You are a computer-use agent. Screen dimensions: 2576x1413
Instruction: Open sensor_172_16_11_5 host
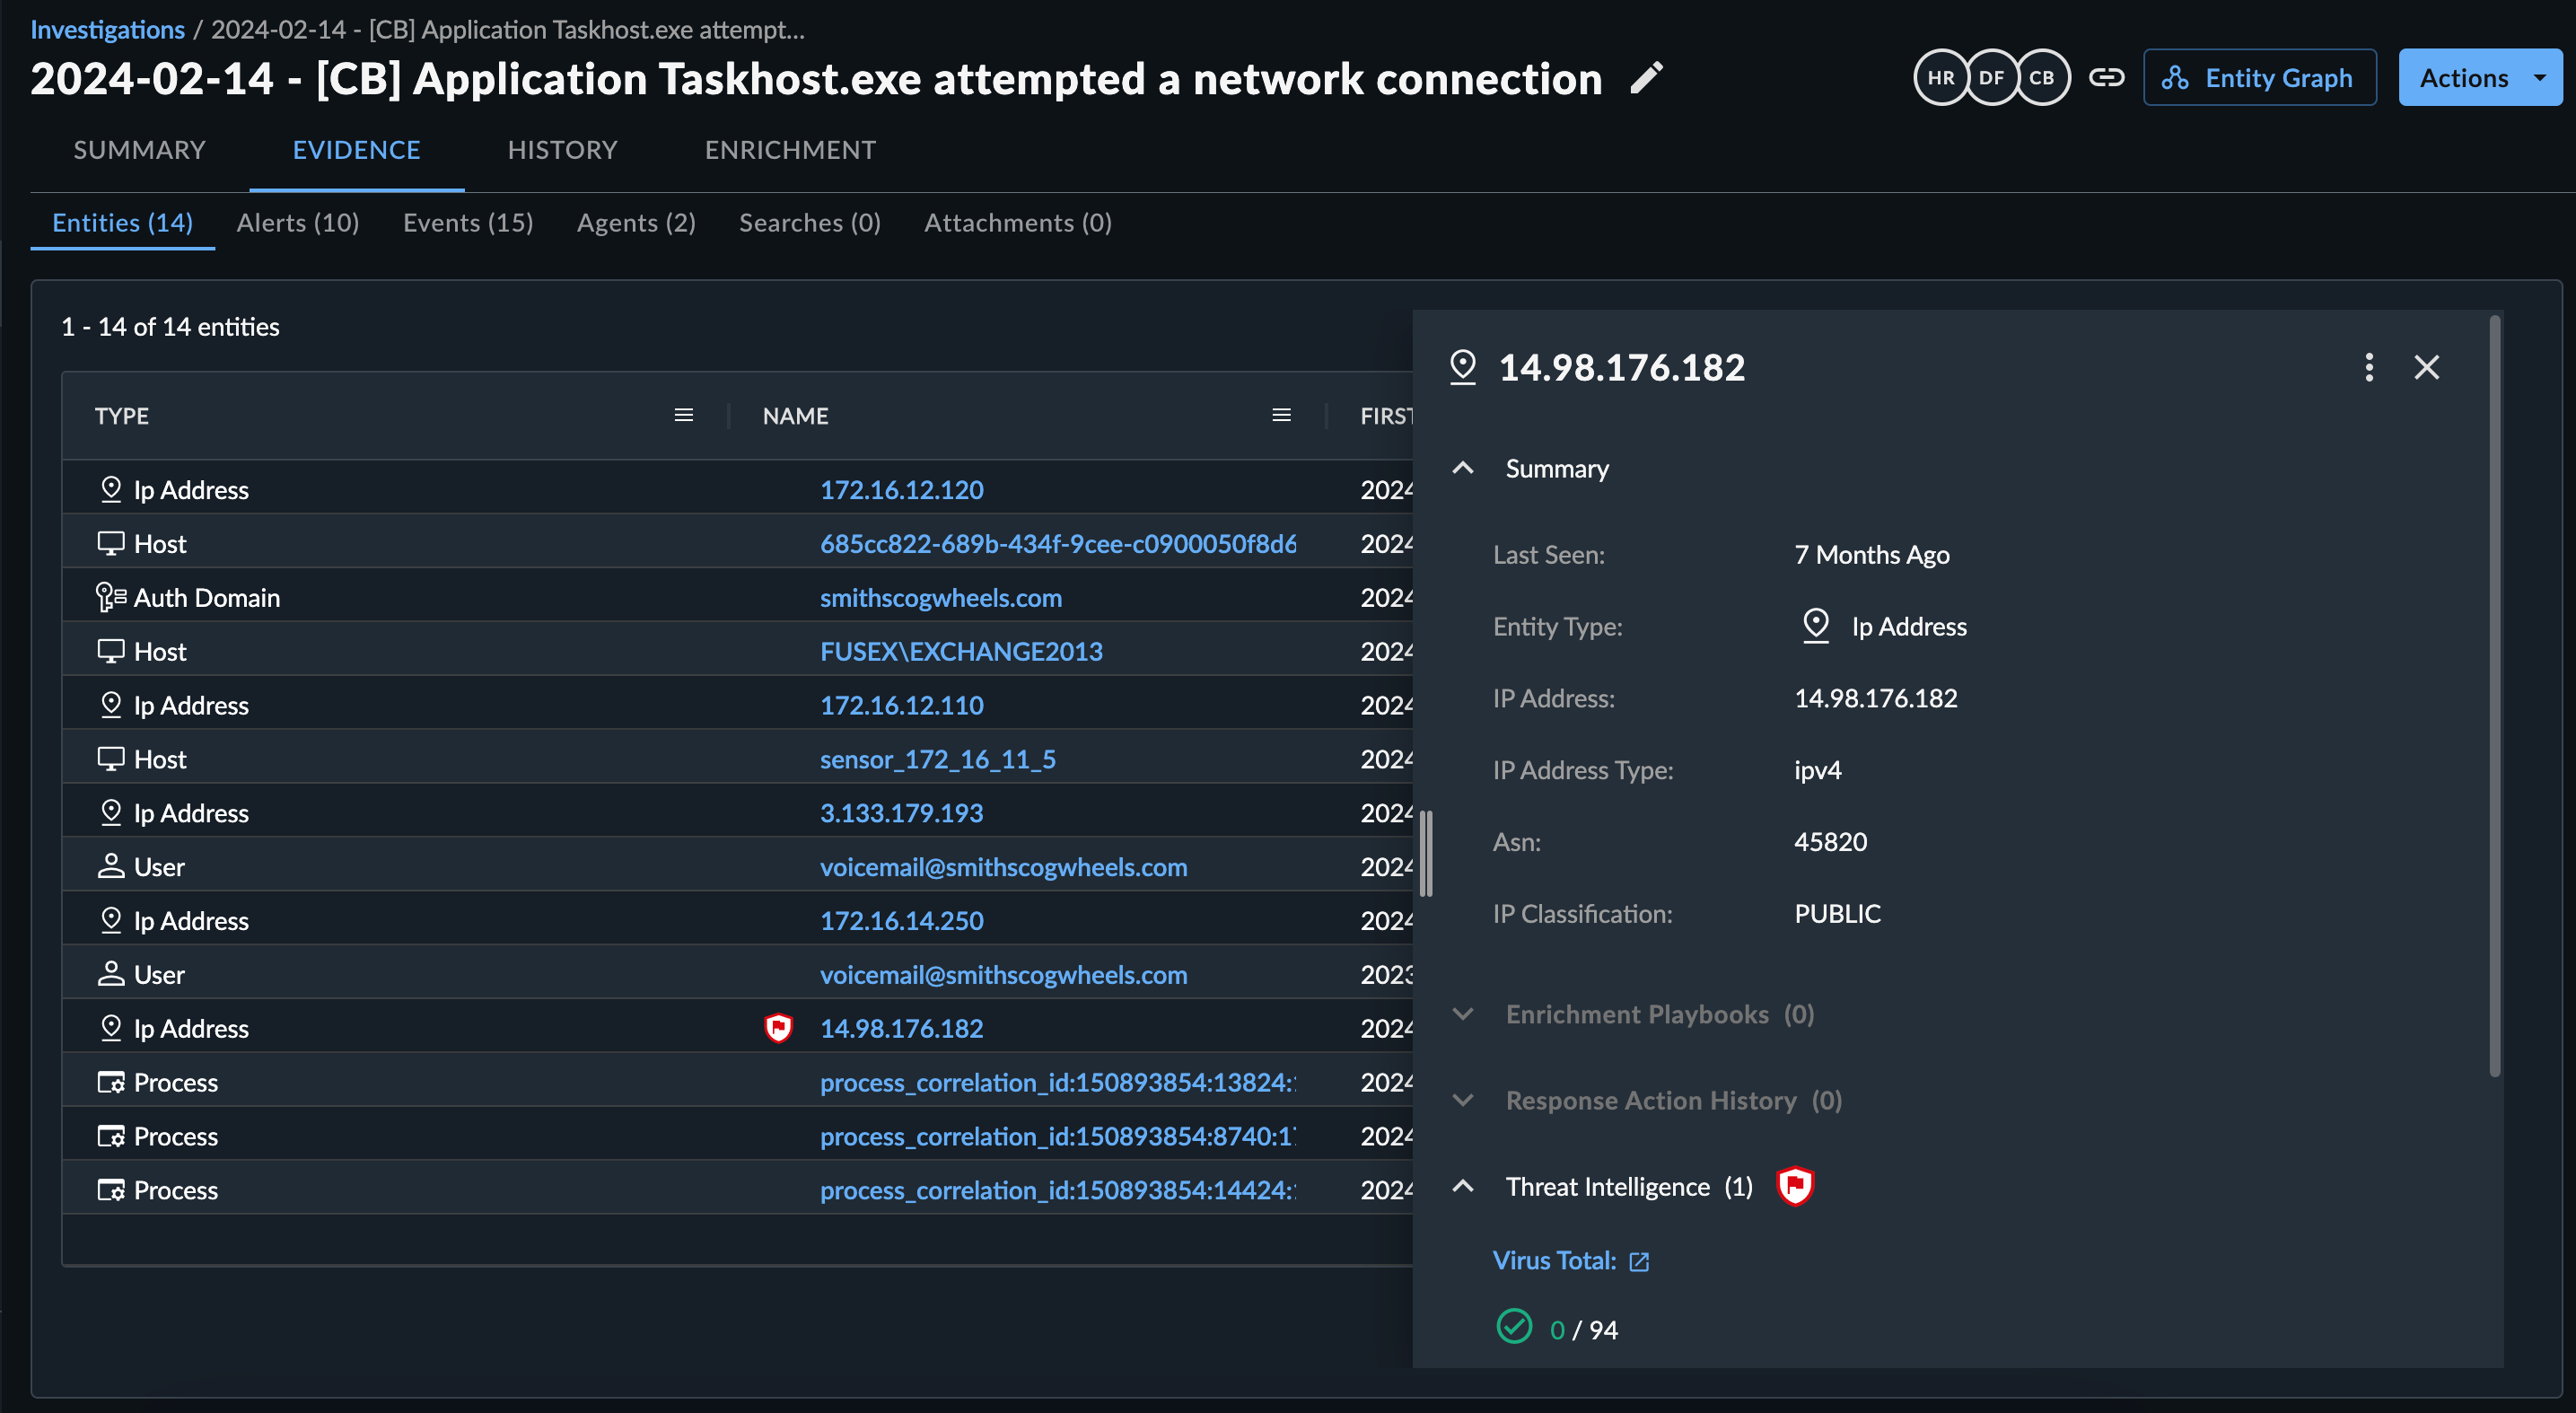click(938, 759)
